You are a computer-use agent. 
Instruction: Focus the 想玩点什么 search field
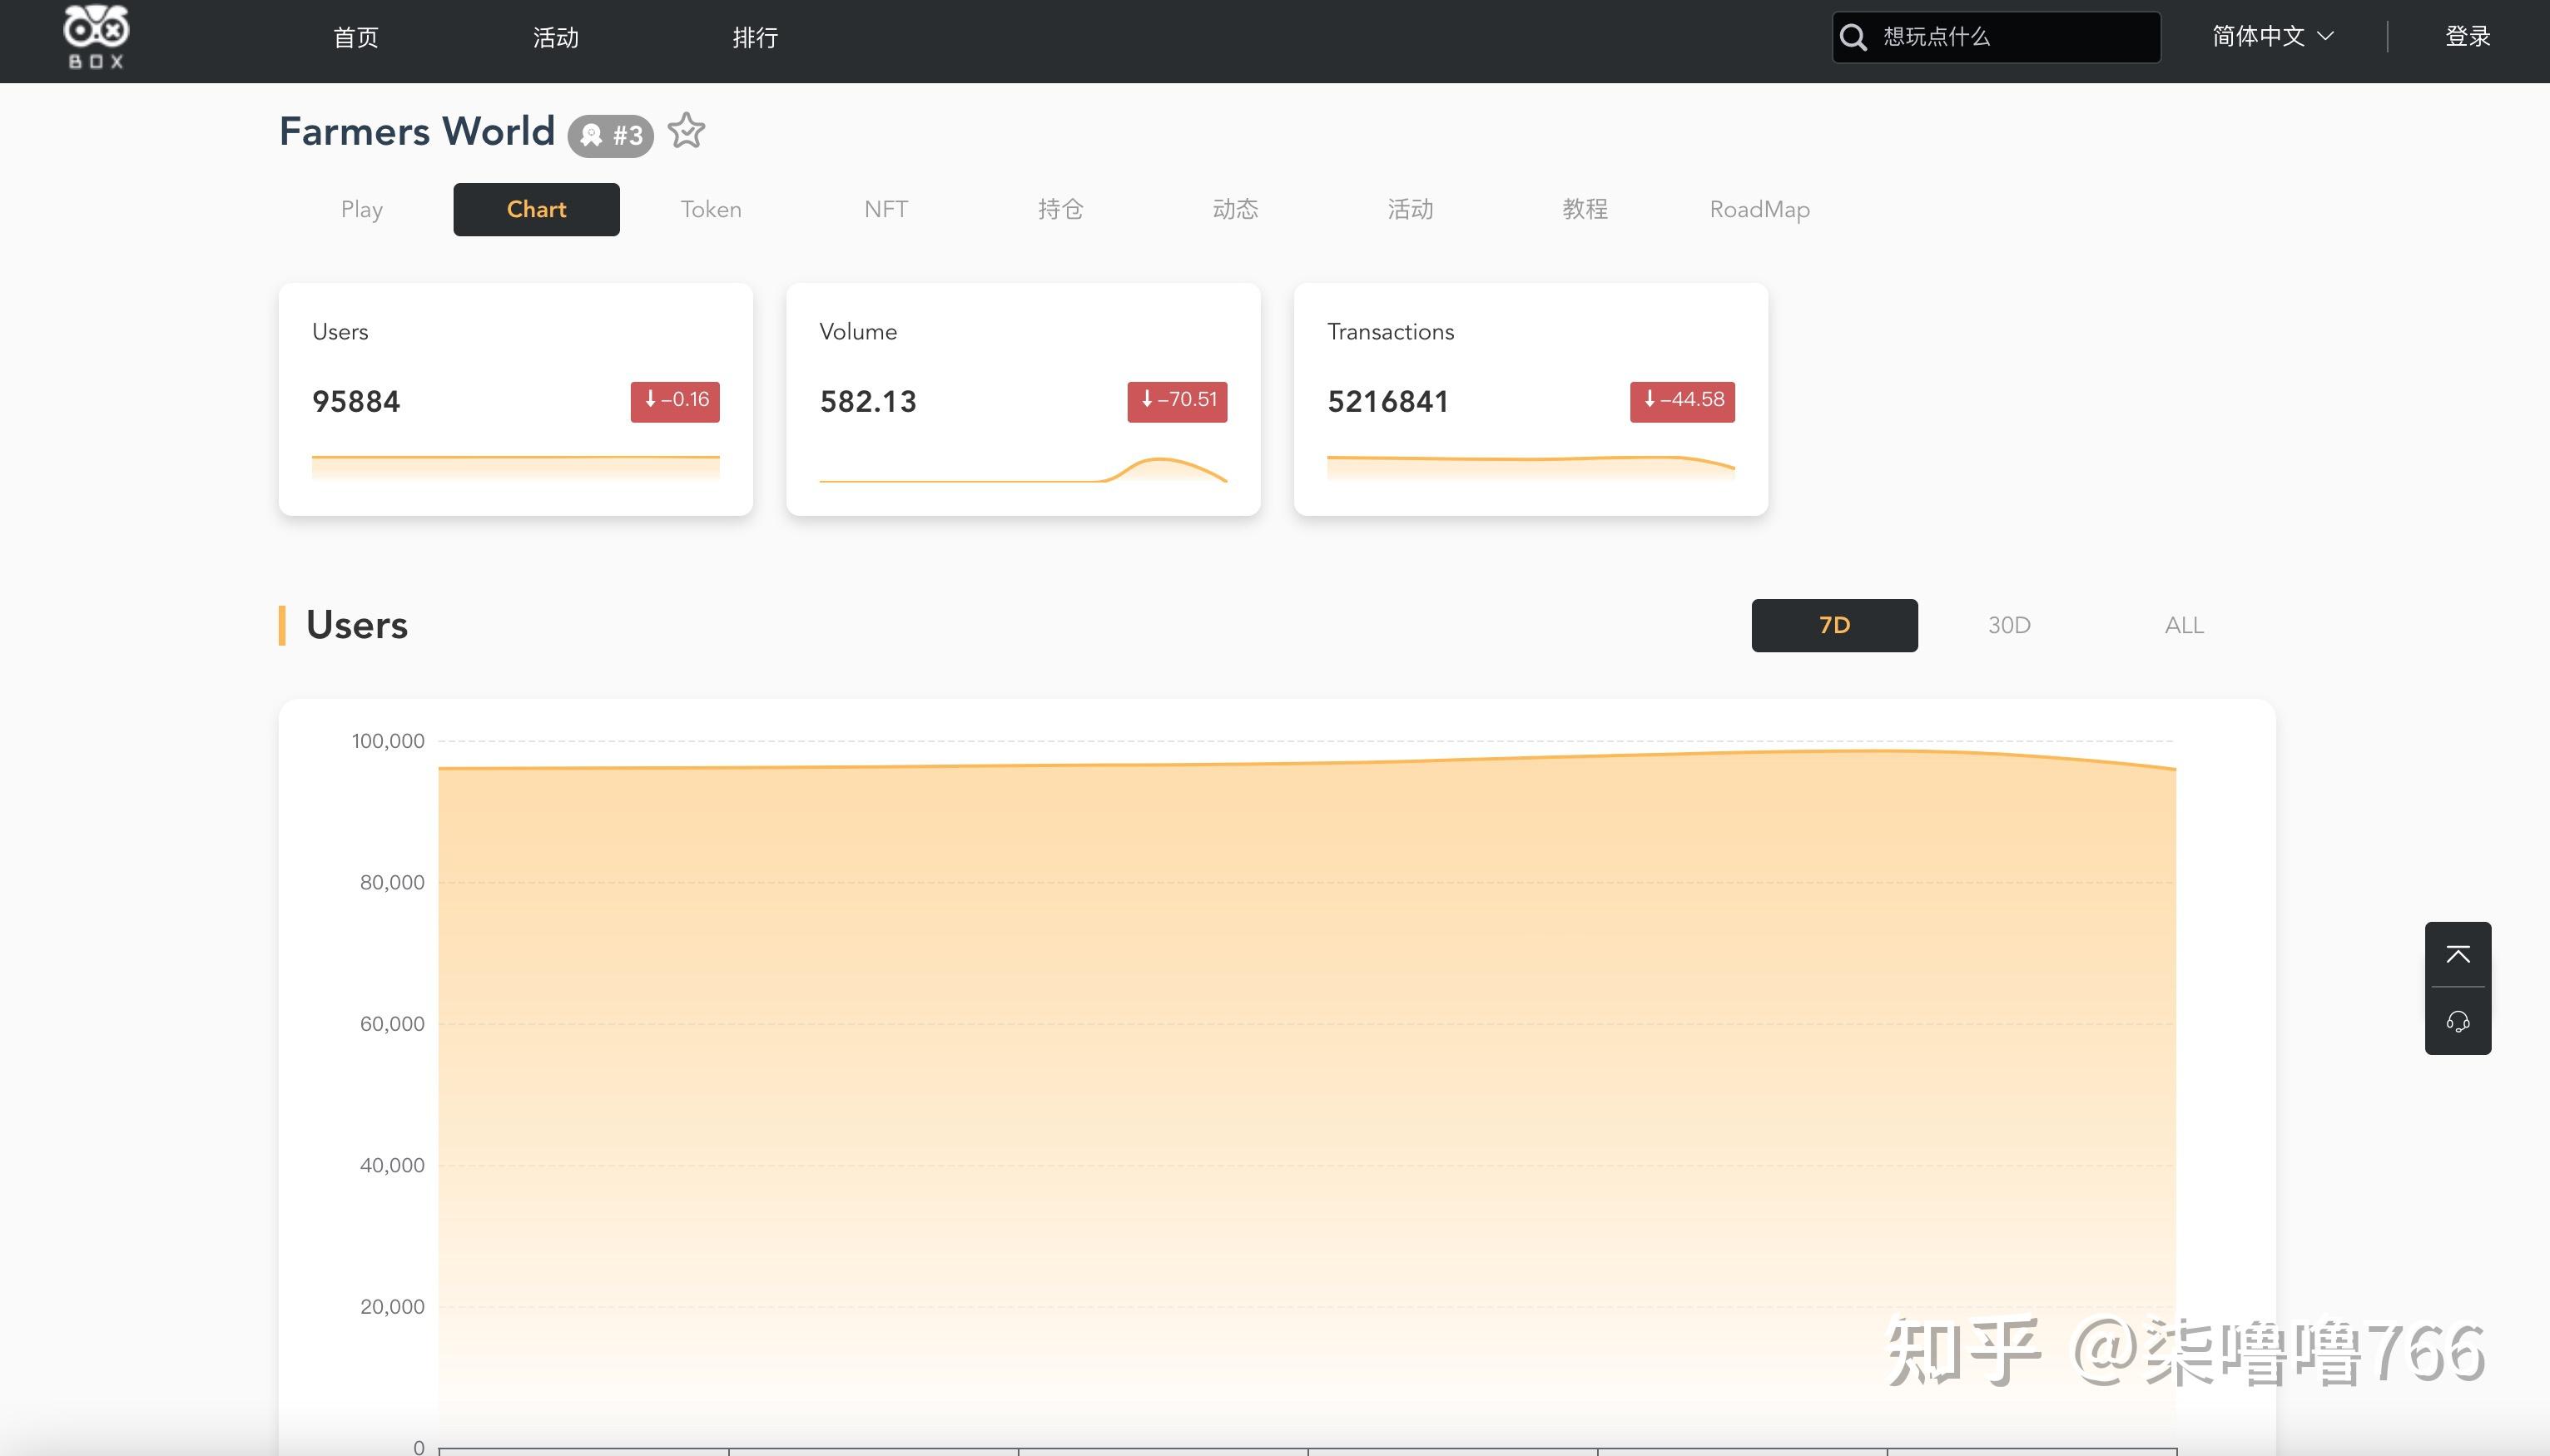pyautogui.click(x=2015, y=37)
